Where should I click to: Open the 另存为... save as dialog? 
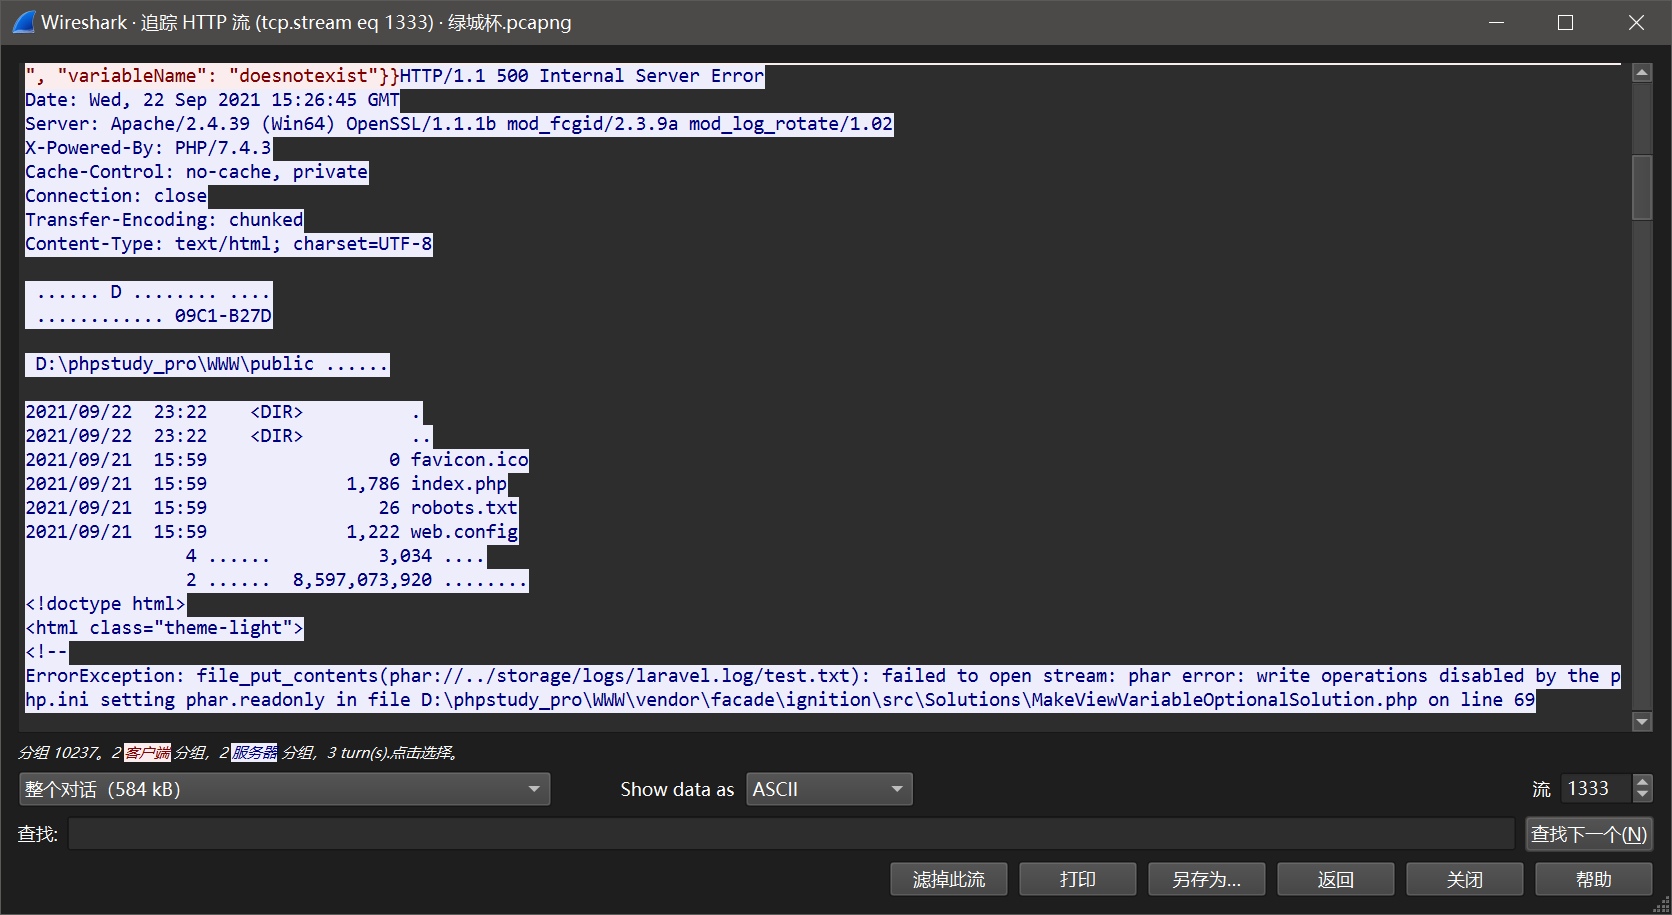[x=1206, y=879]
